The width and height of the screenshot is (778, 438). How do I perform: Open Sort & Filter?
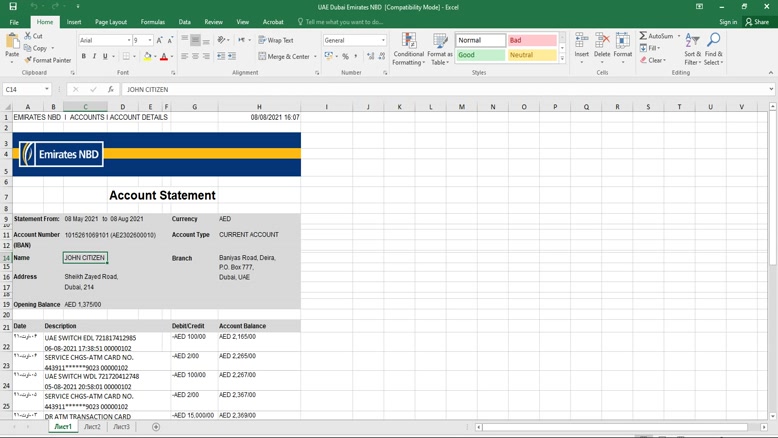pyautogui.click(x=692, y=49)
